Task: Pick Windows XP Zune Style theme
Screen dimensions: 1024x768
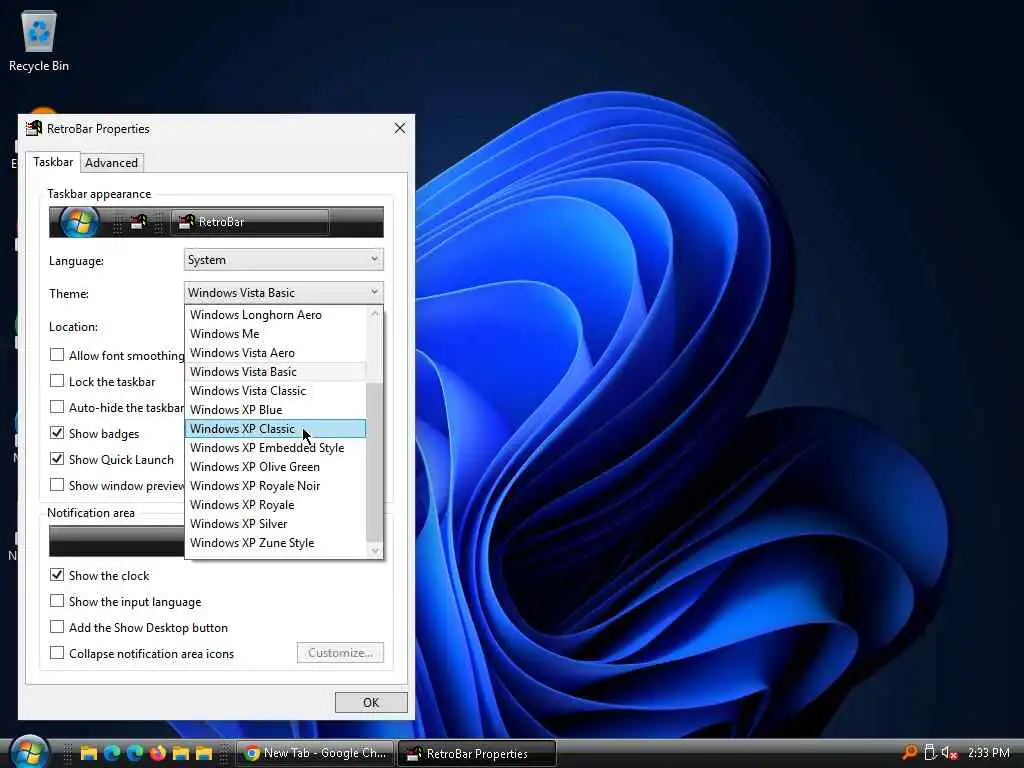Action: click(x=275, y=542)
